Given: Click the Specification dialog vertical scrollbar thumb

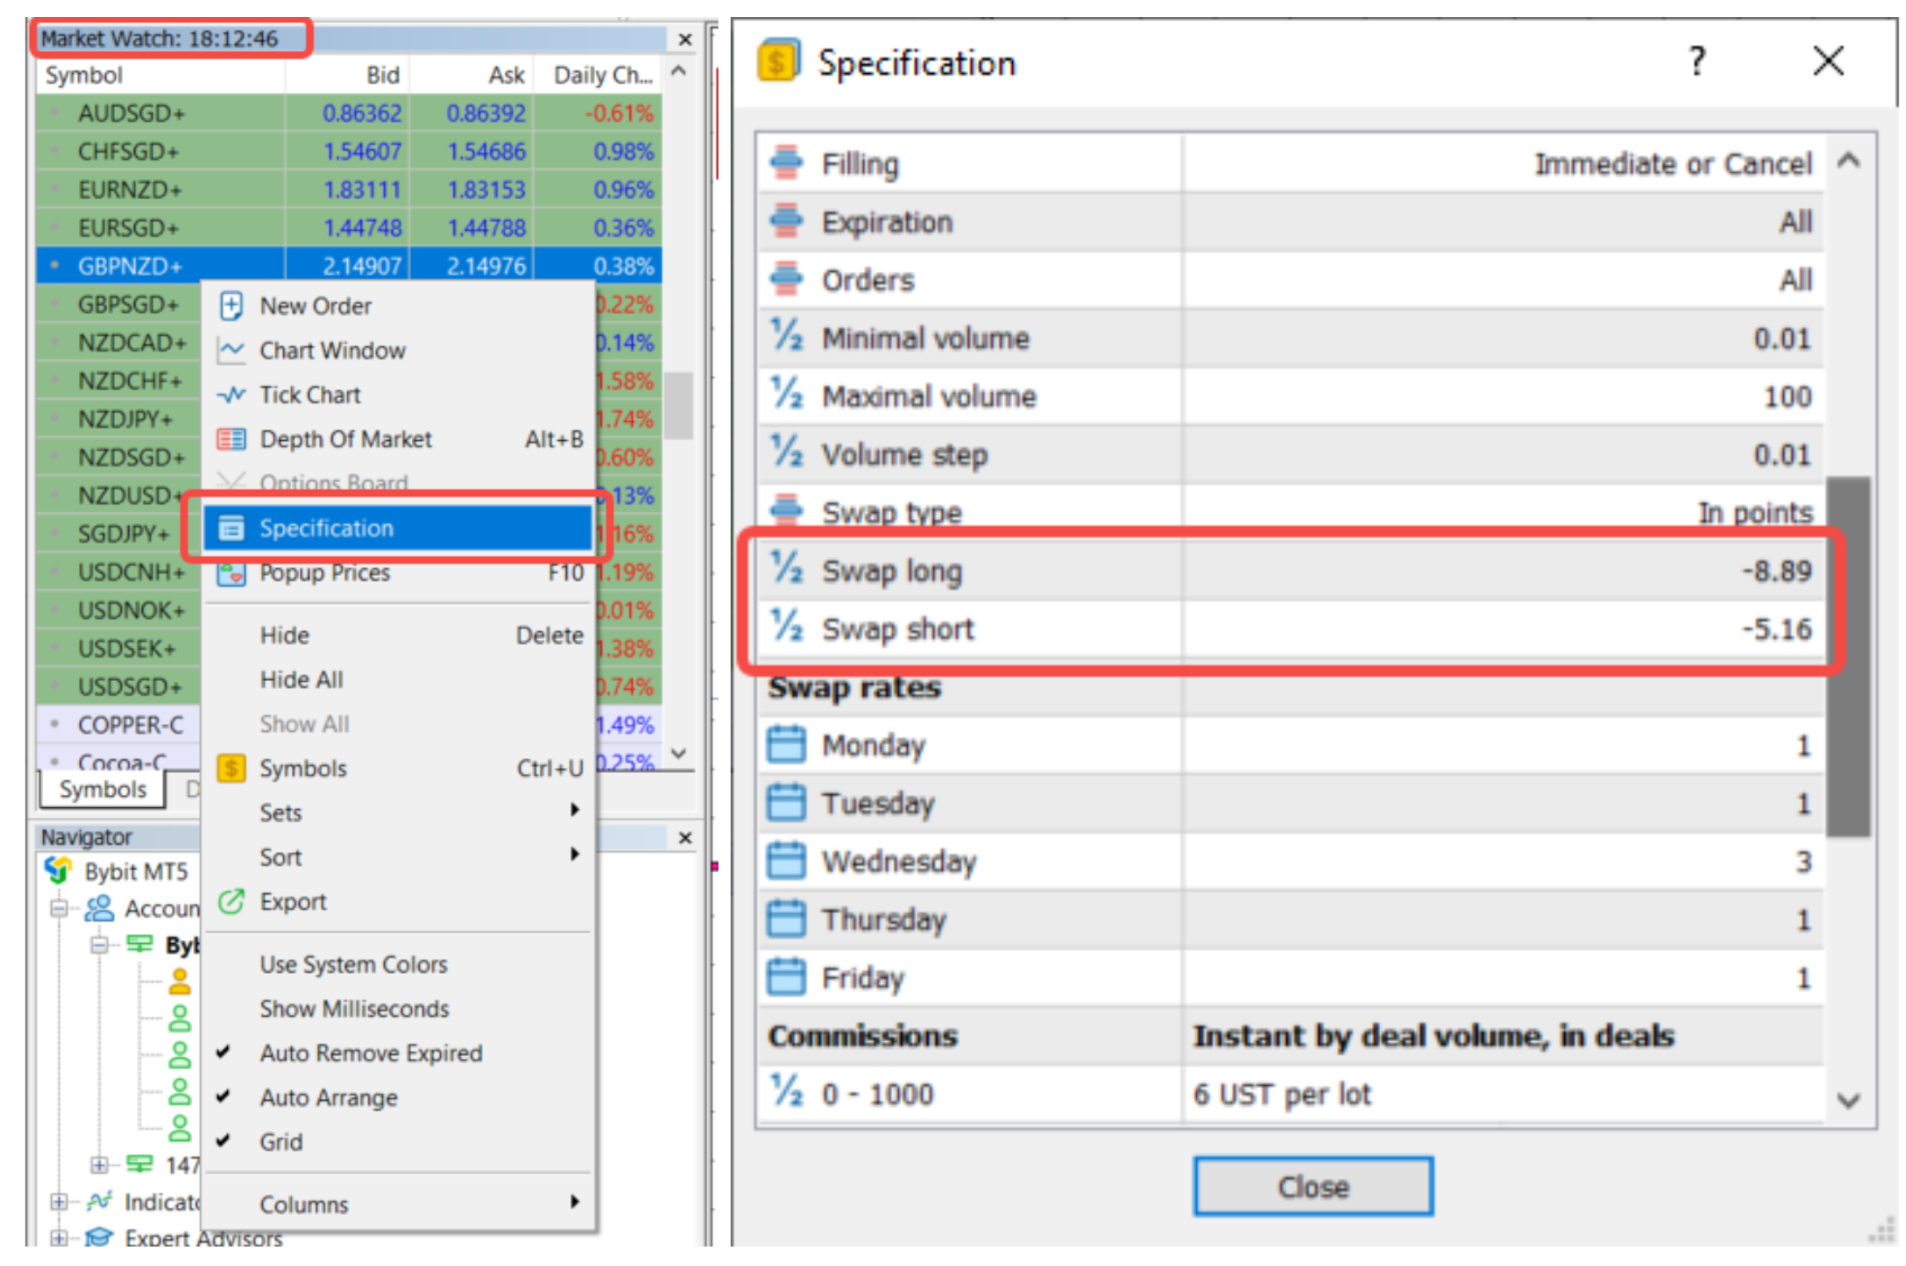Looking at the screenshot, I should click(1847, 655).
